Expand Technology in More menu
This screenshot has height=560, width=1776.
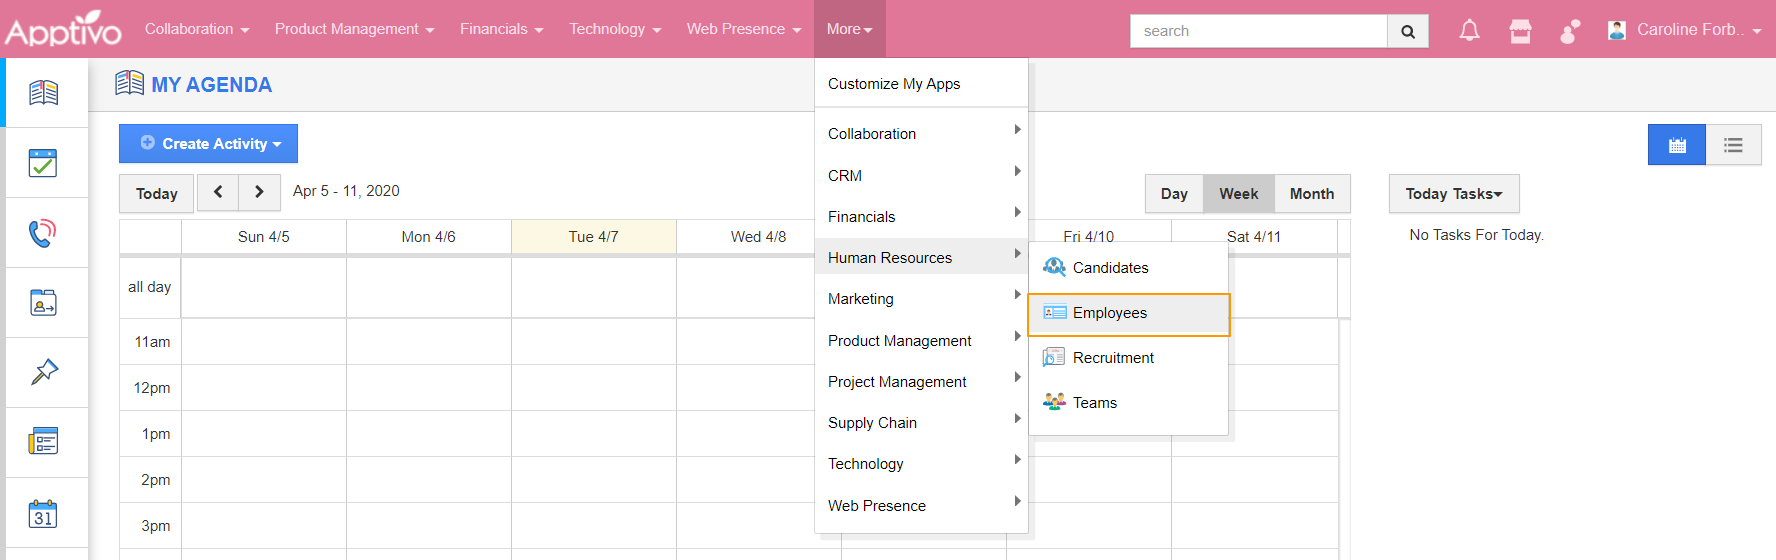coord(921,463)
